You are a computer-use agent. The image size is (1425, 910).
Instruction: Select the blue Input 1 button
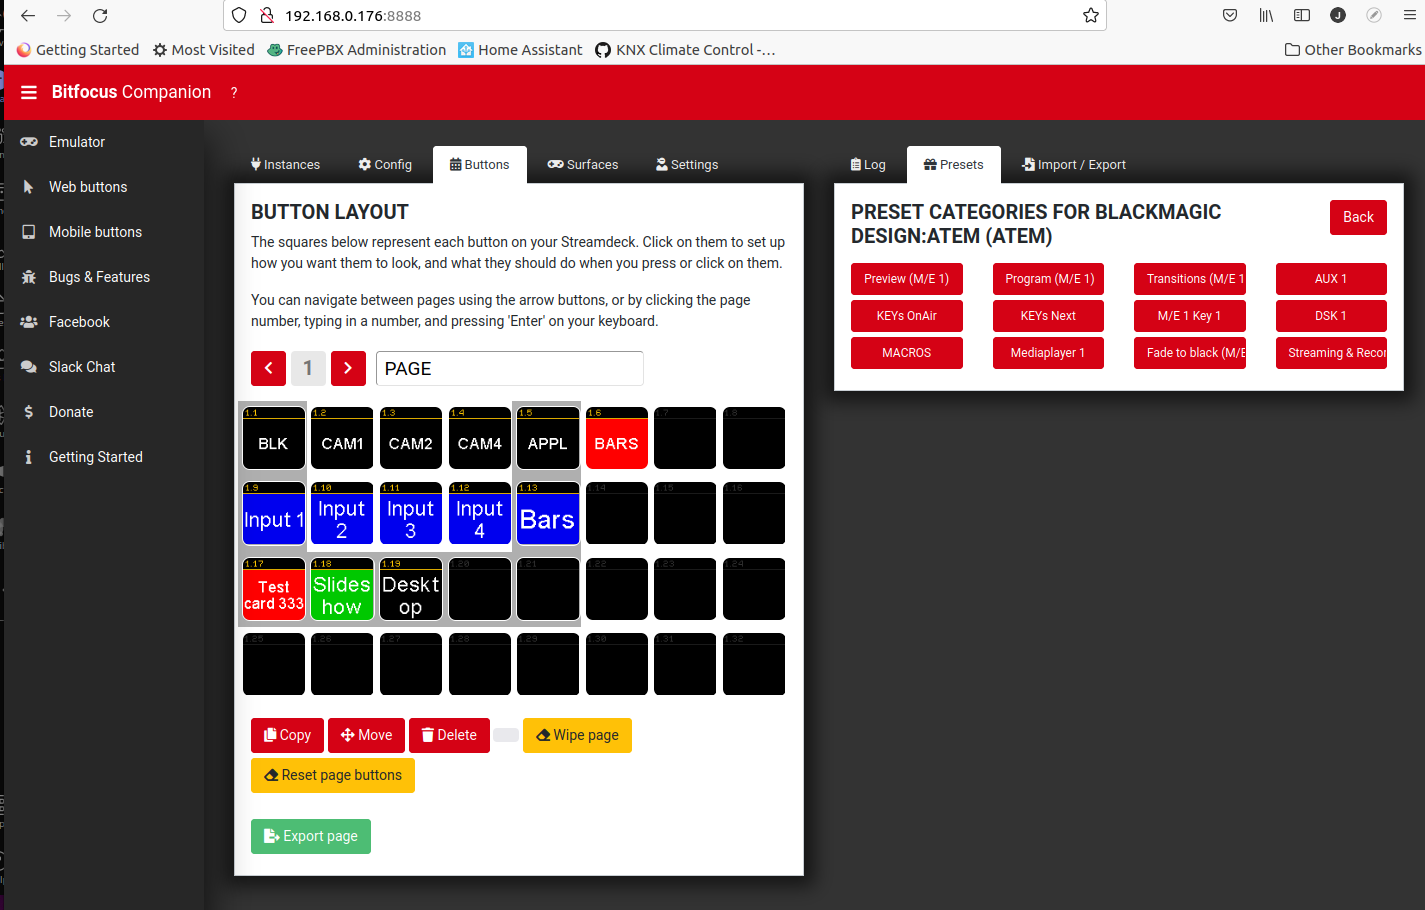(x=274, y=513)
